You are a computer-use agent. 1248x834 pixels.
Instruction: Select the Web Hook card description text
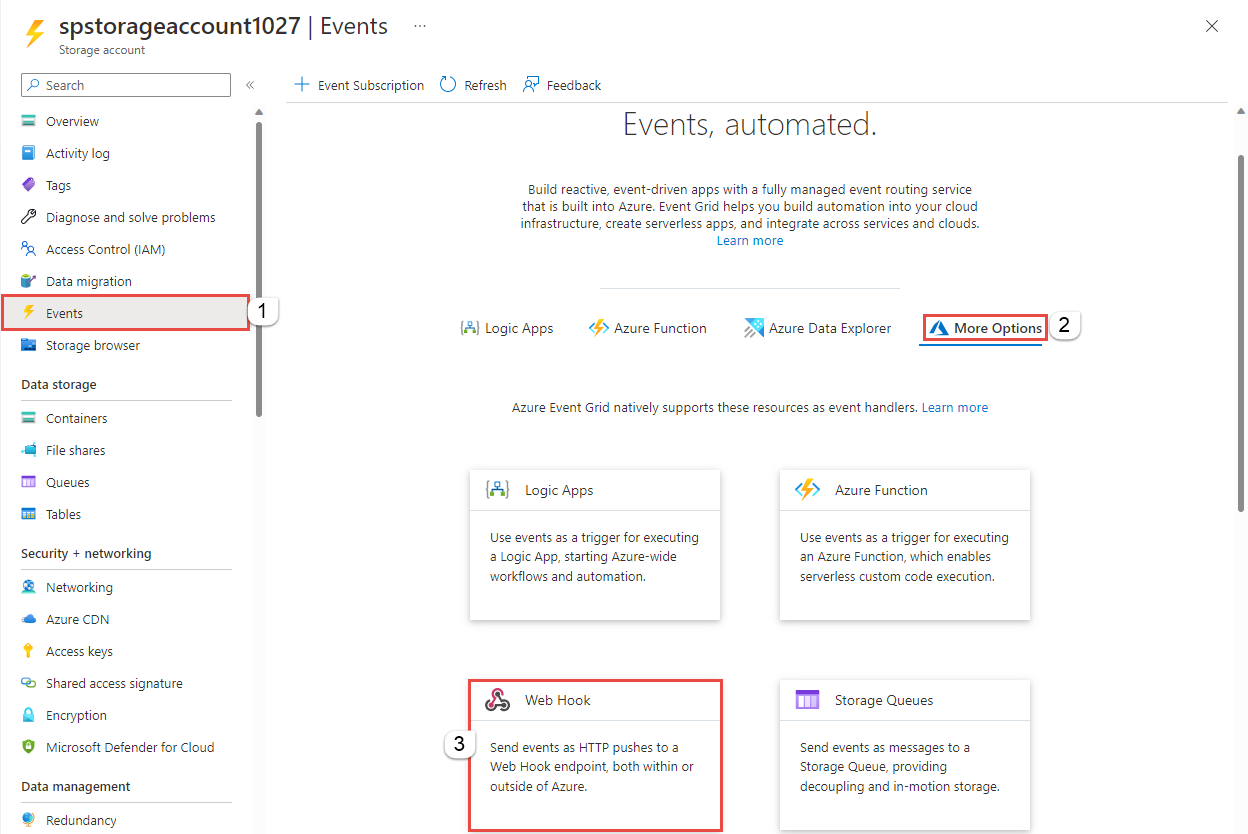[x=592, y=767]
